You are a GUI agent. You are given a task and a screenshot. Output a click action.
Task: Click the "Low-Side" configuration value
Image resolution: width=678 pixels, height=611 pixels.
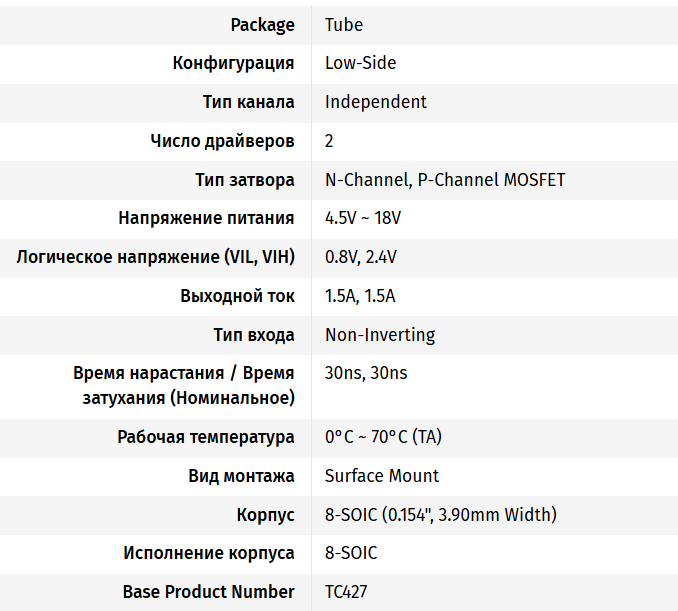click(x=360, y=63)
